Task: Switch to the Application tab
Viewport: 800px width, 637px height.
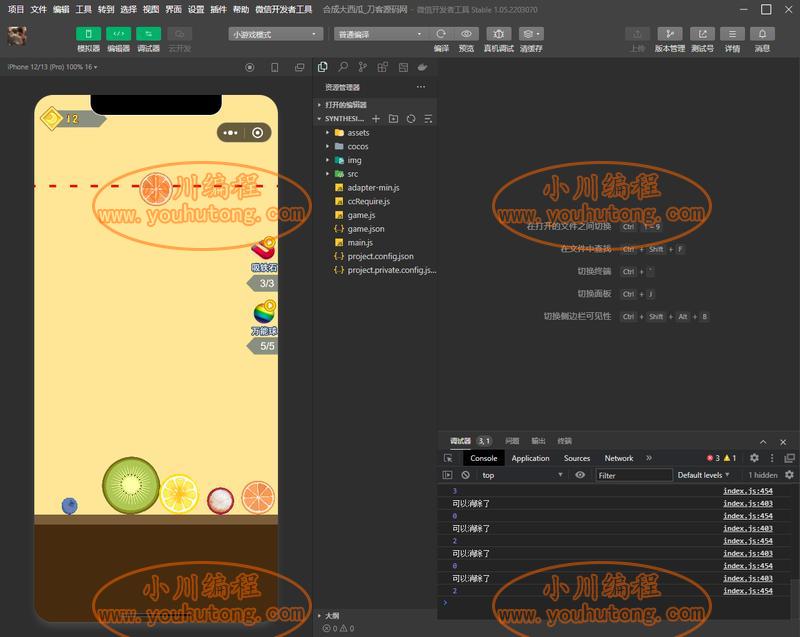Action: point(531,458)
